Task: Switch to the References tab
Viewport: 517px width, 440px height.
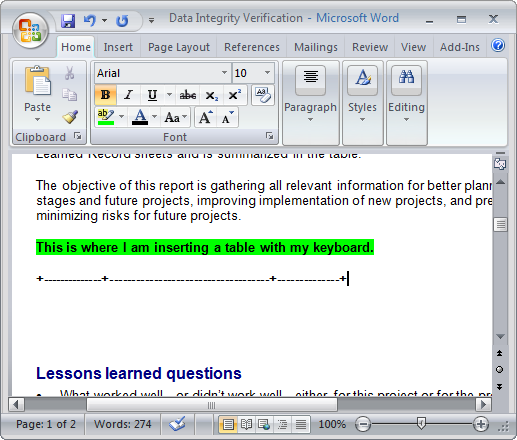Action: tap(252, 47)
